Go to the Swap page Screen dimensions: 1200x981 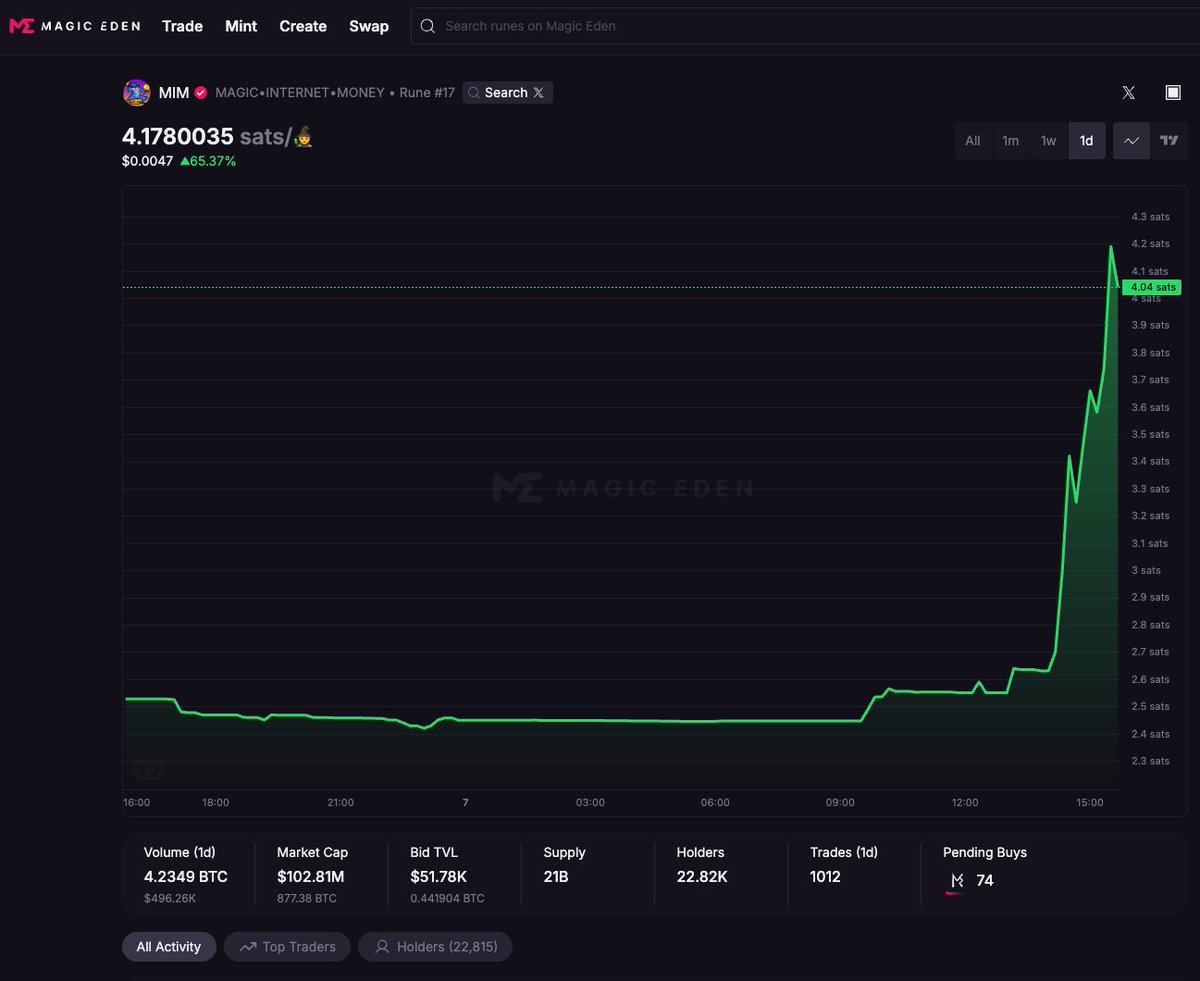[x=369, y=26]
